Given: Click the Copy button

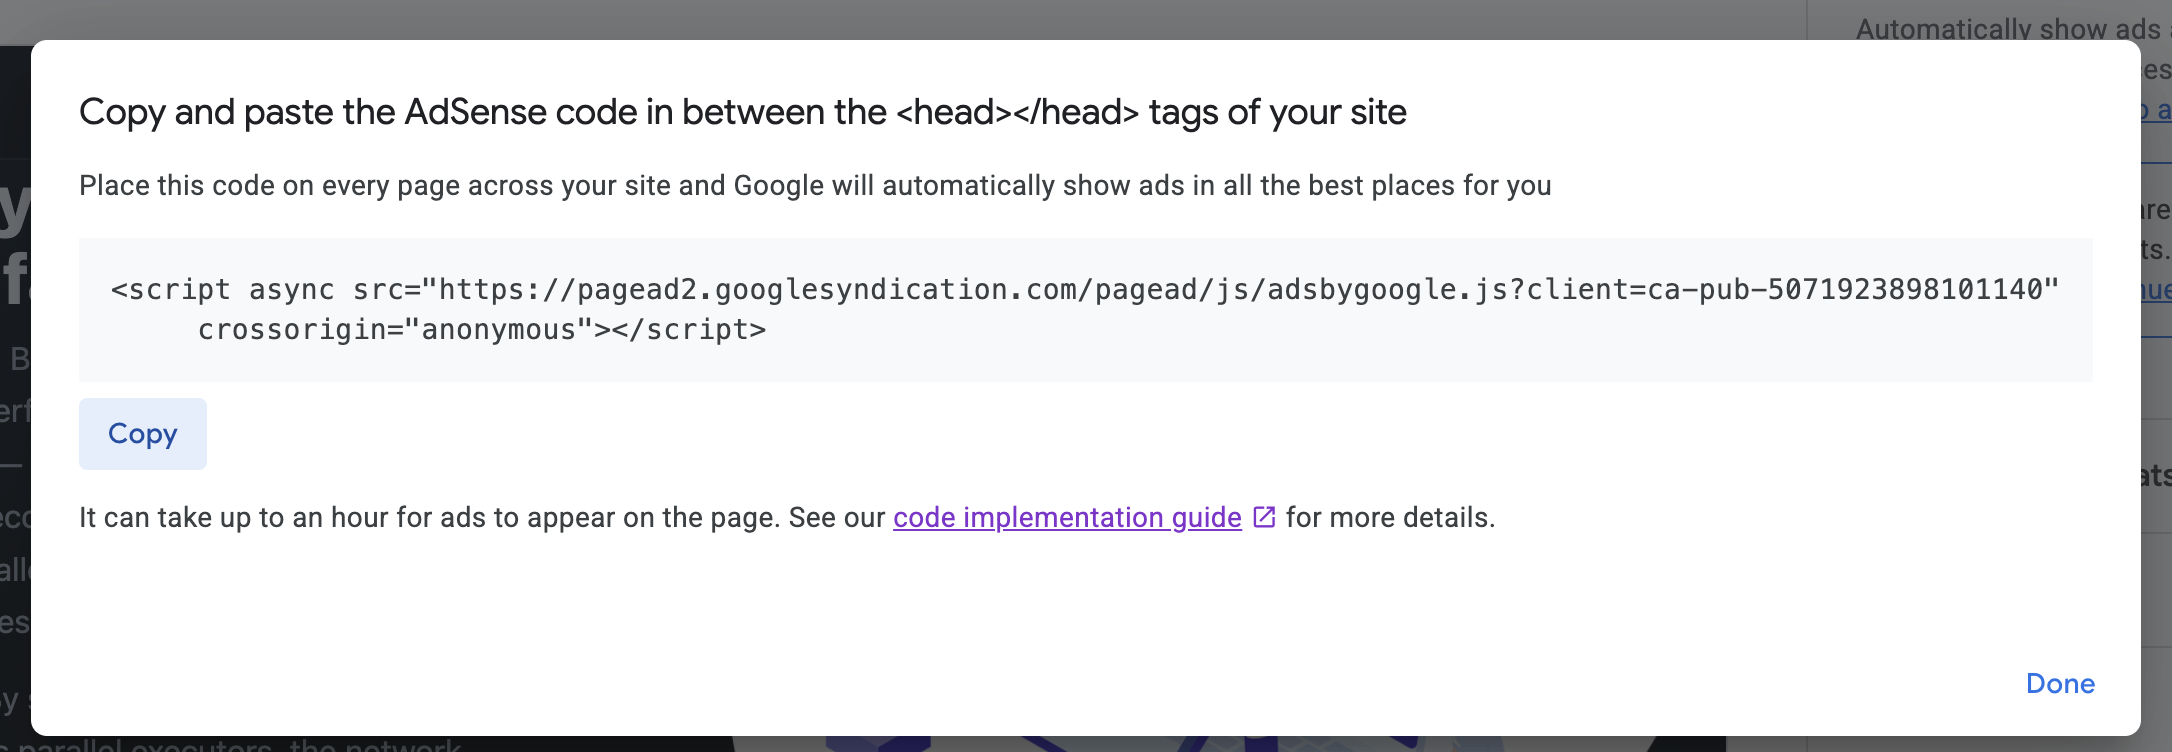Looking at the screenshot, I should (143, 434).
